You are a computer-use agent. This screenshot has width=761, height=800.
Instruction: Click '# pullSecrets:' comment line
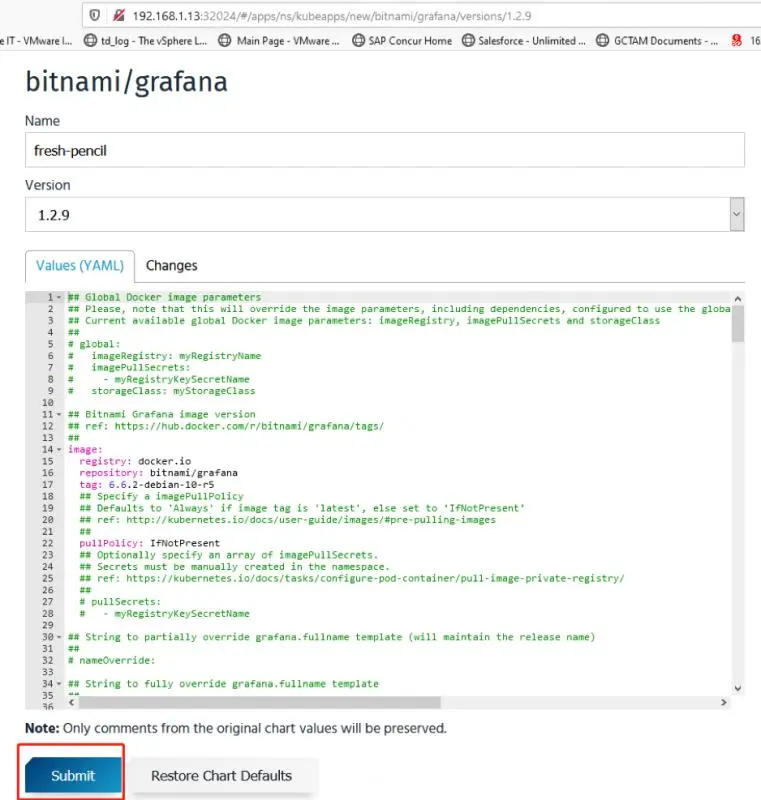[x=120, y=602]
